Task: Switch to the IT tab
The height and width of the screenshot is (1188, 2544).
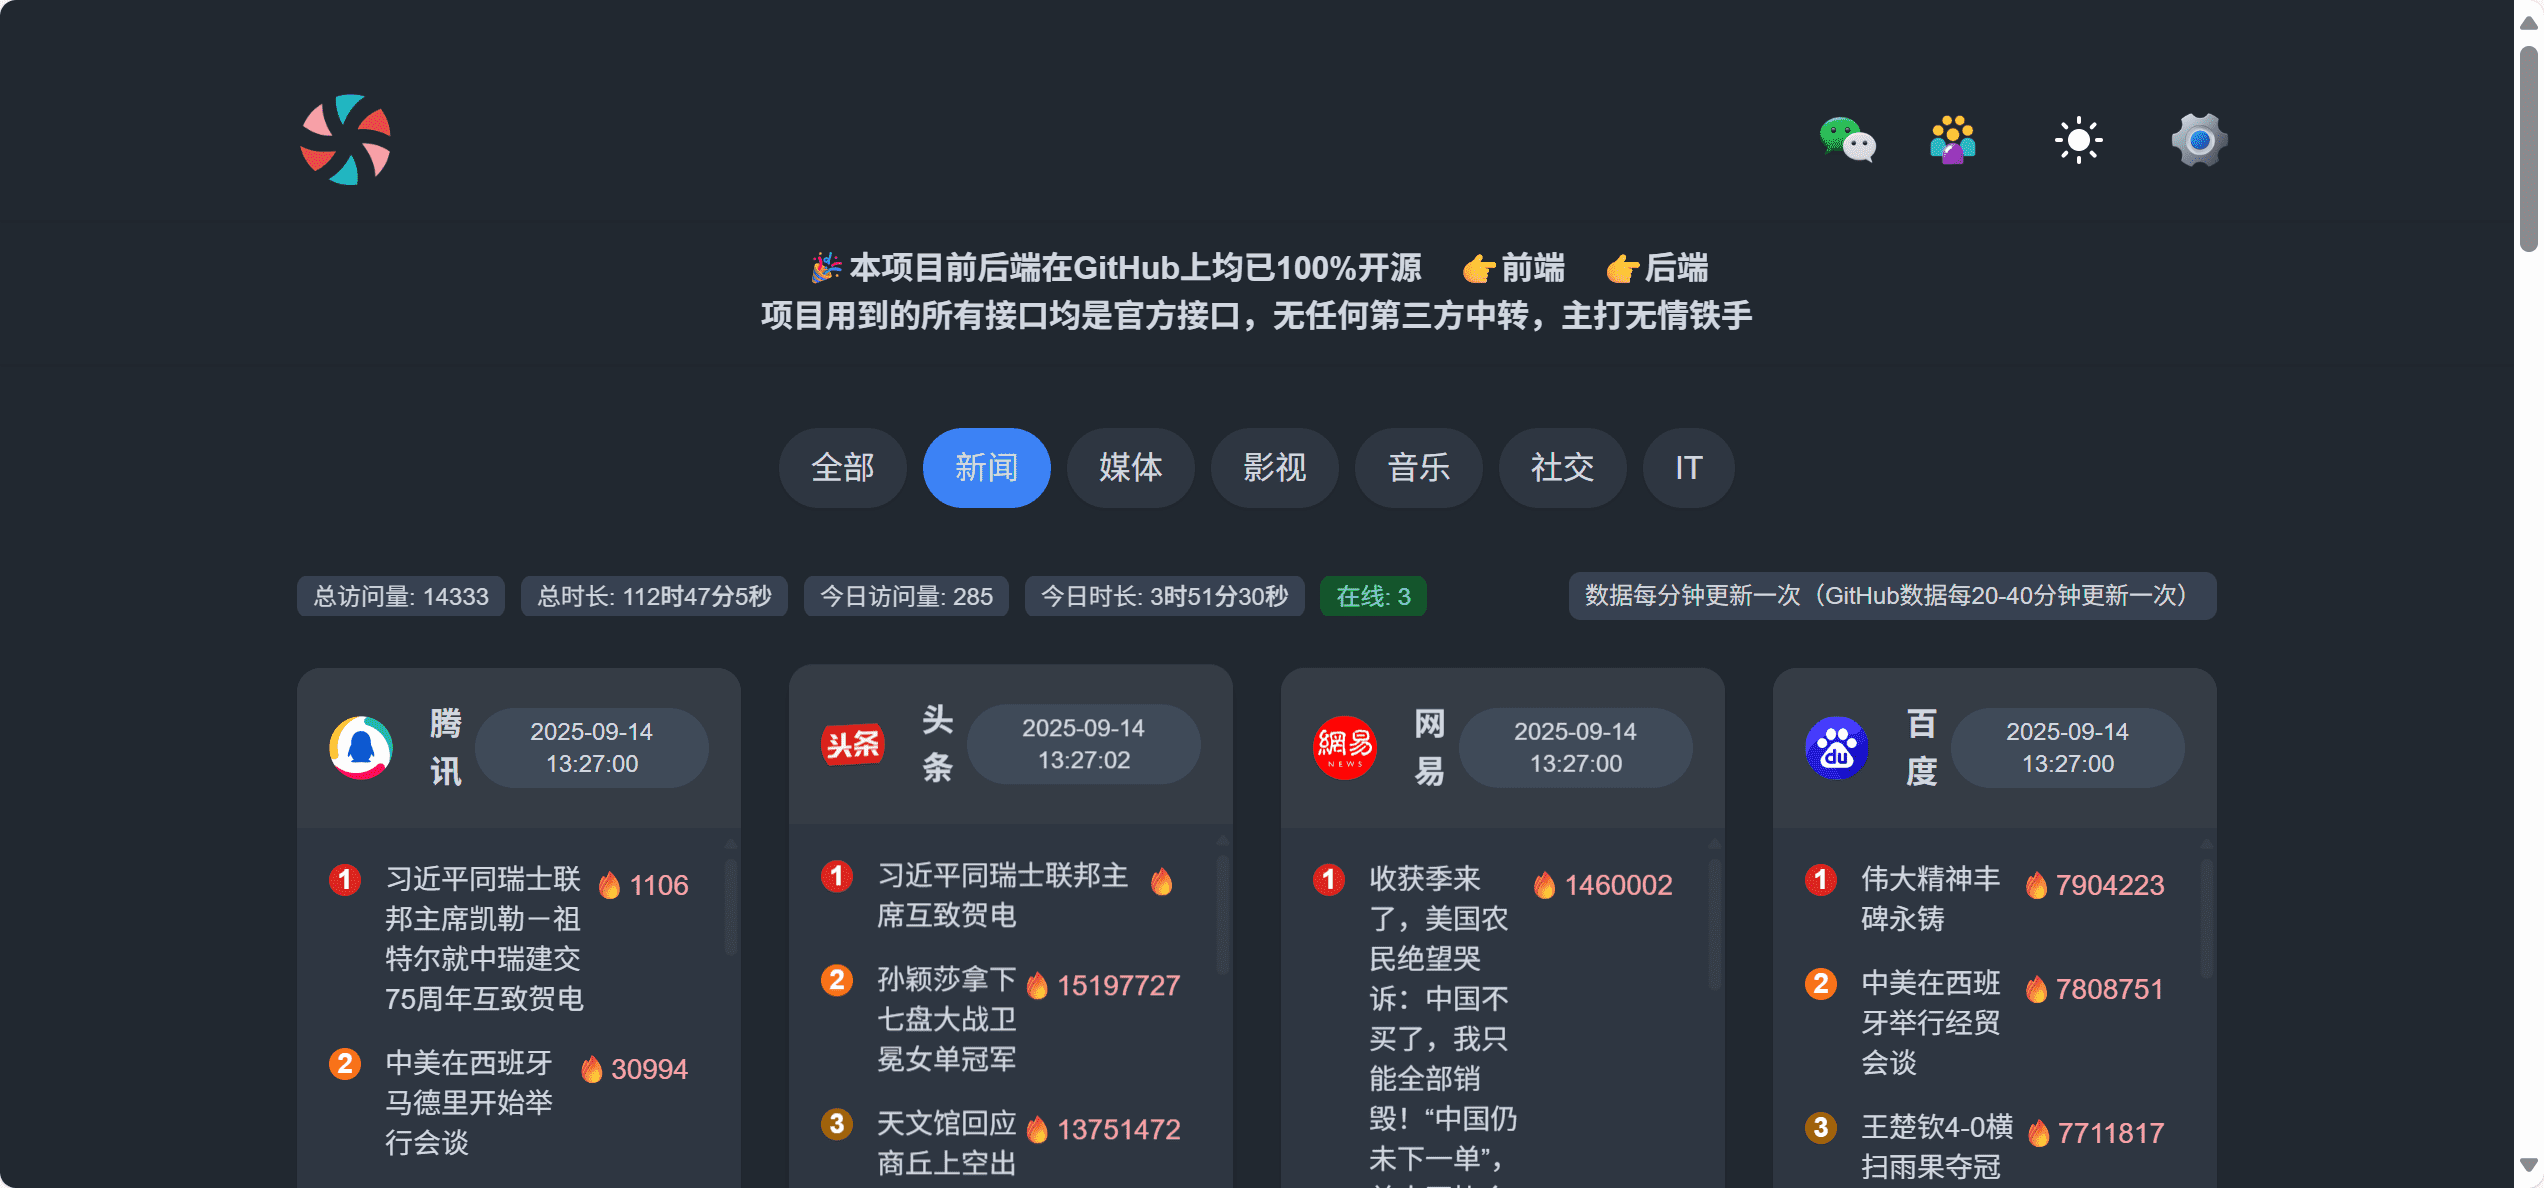Action: (1688, 468)
